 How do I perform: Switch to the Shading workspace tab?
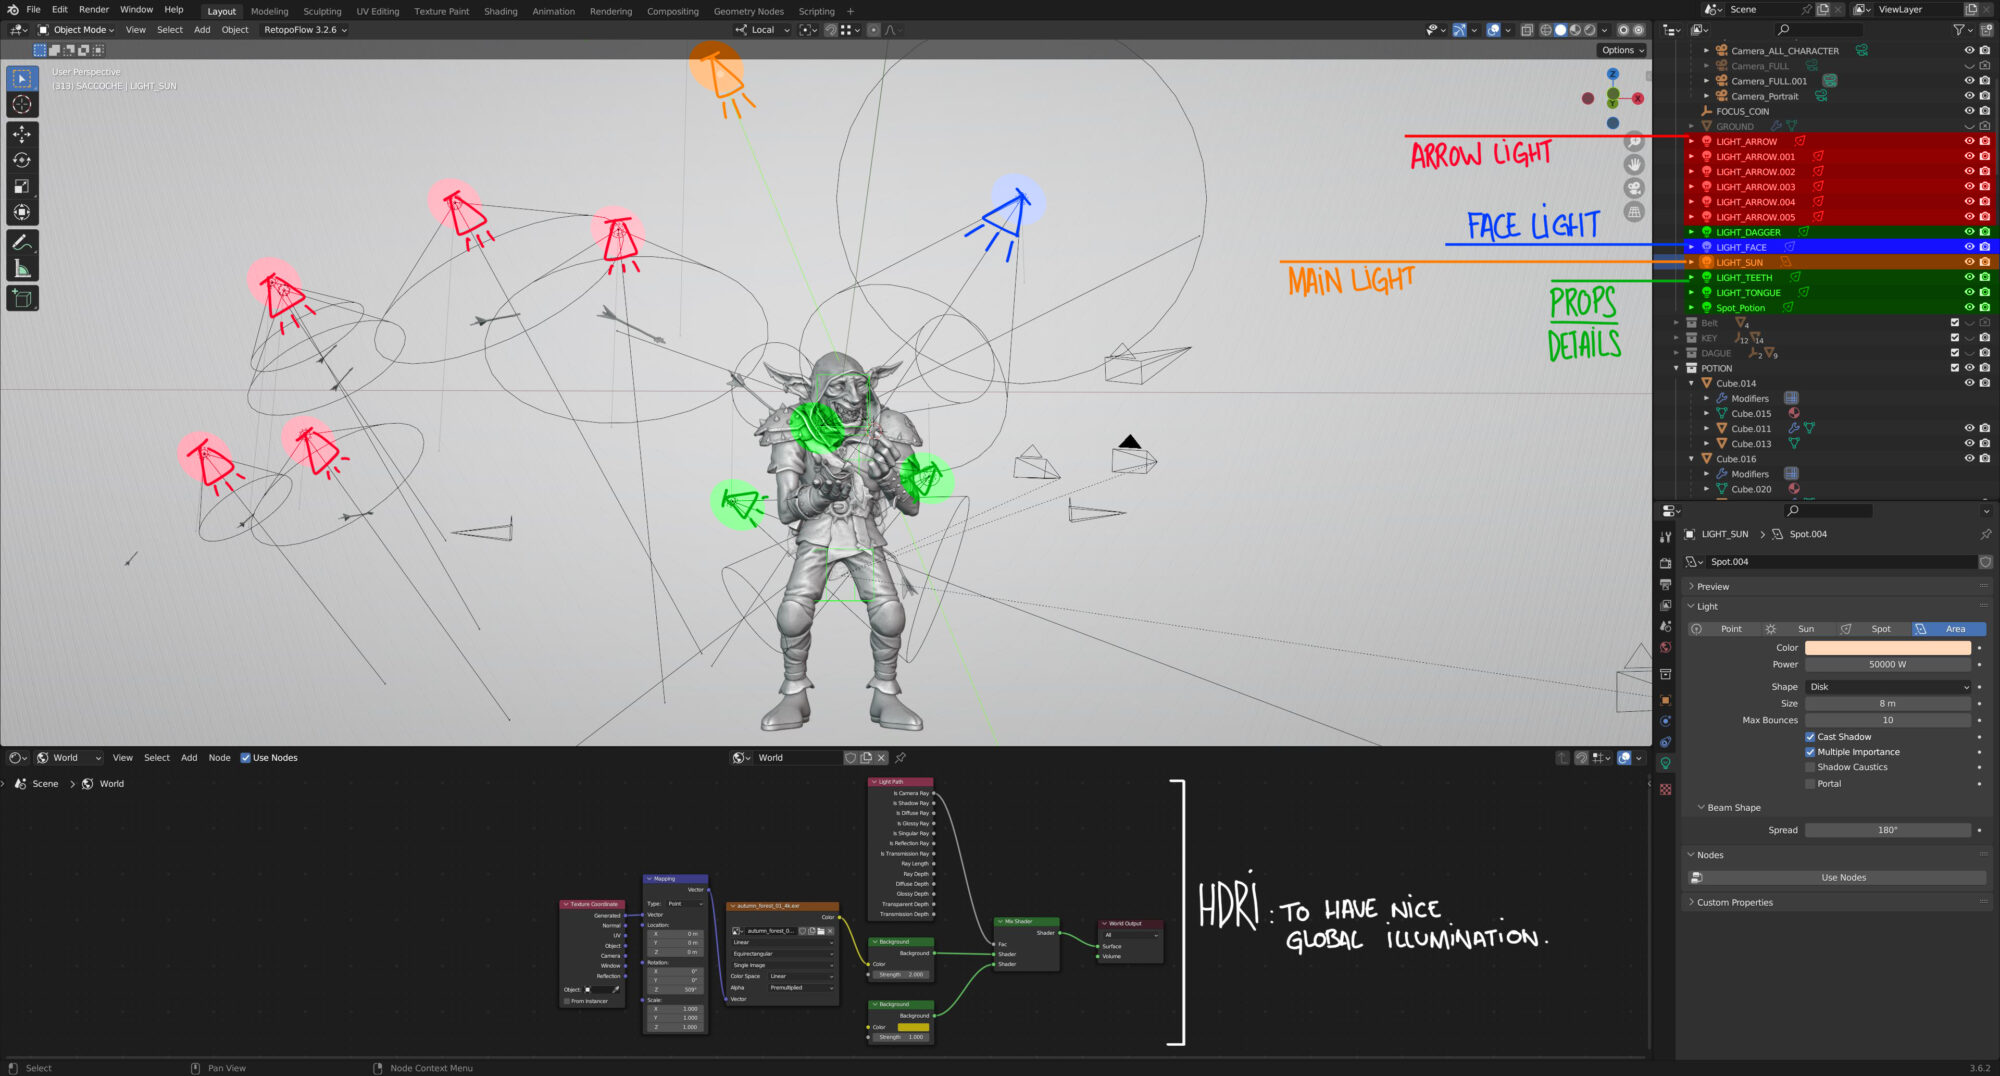[501, 11]
